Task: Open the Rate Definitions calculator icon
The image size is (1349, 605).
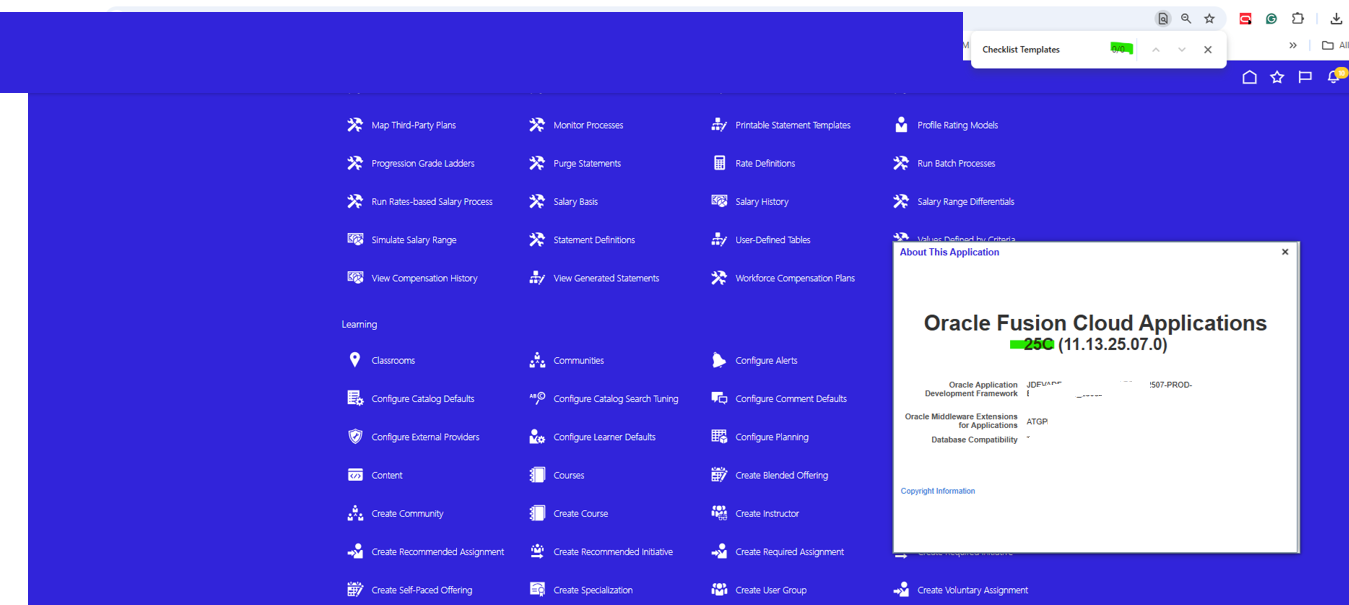Action: coord(719,163)
